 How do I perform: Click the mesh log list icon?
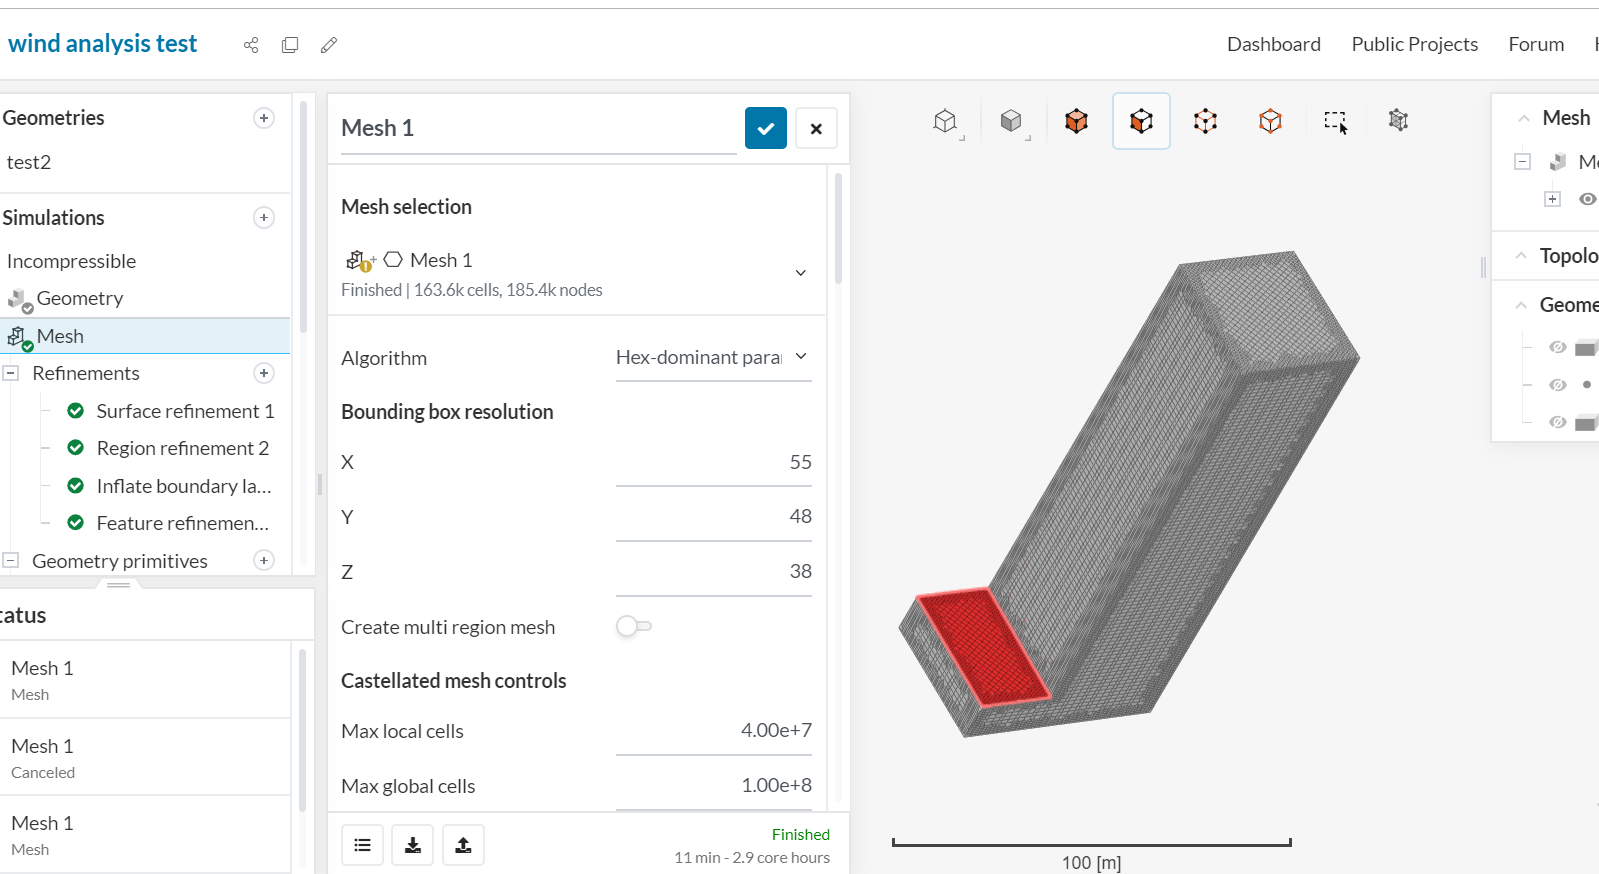(x=362, y=845)
